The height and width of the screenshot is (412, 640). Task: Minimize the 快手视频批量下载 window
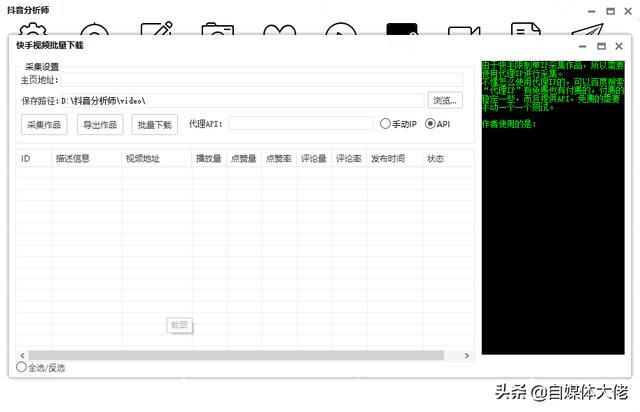pyautogui.click(x=582, y=46)
